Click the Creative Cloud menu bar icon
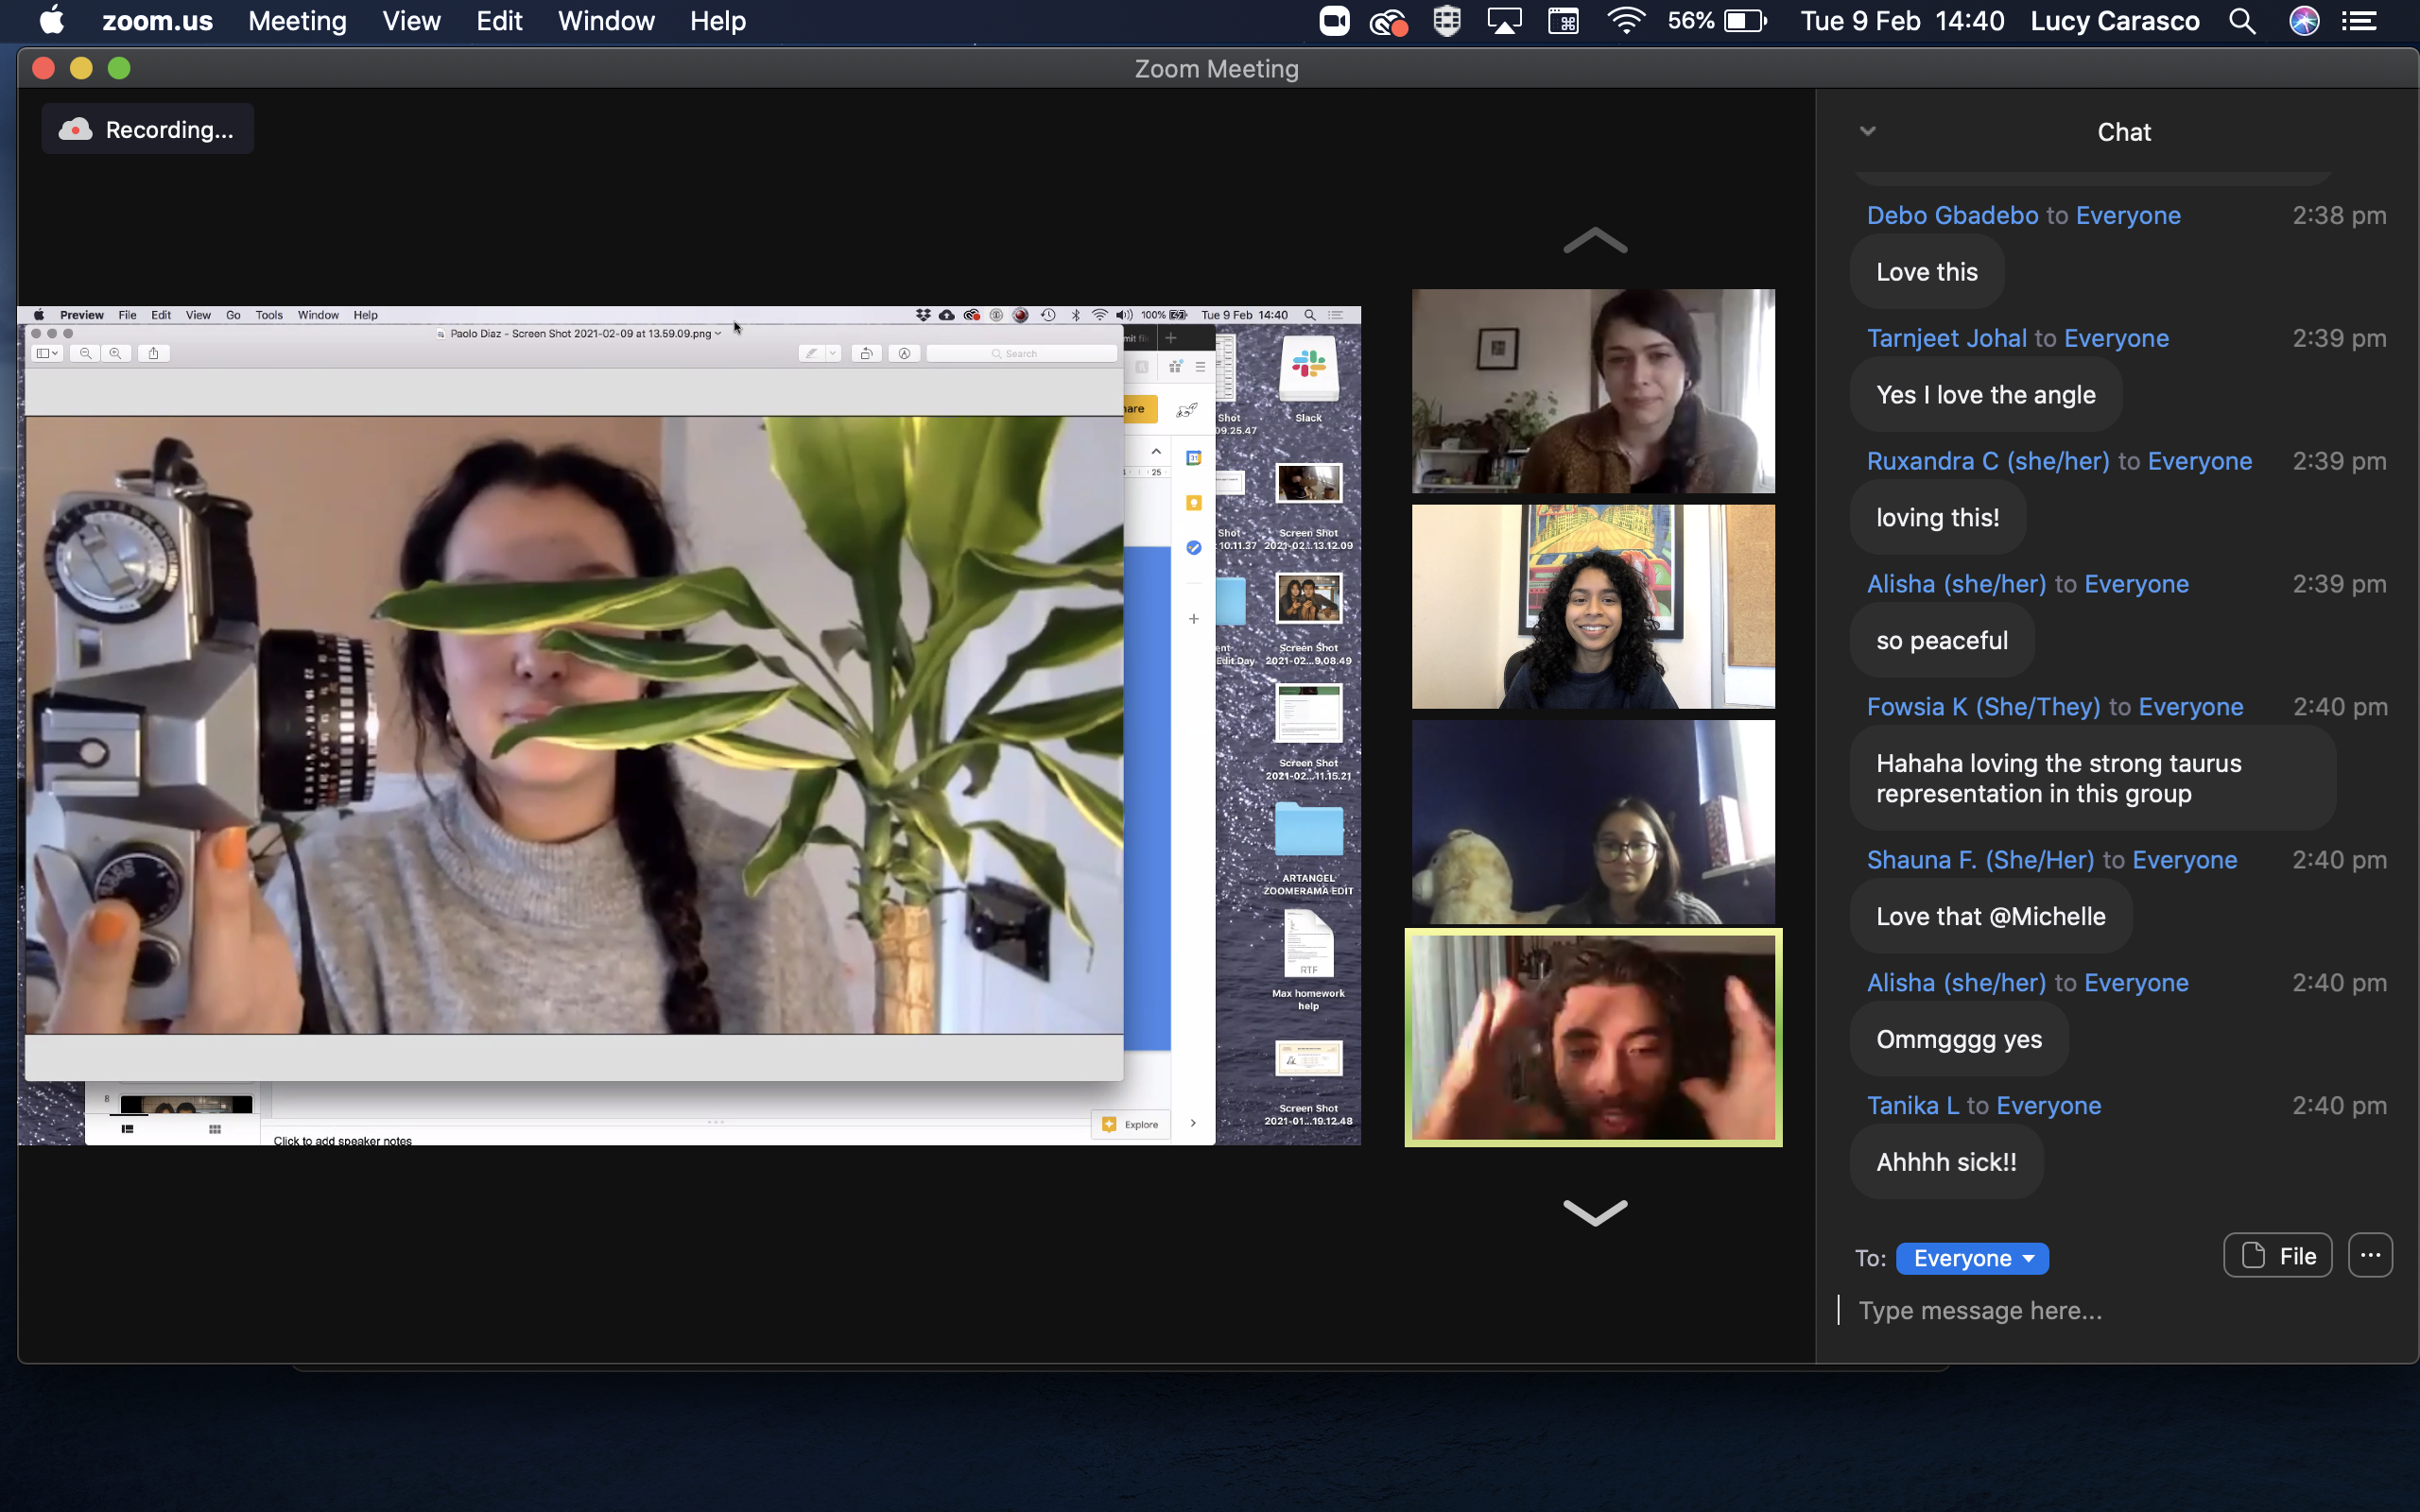 tap(1388, 21)
